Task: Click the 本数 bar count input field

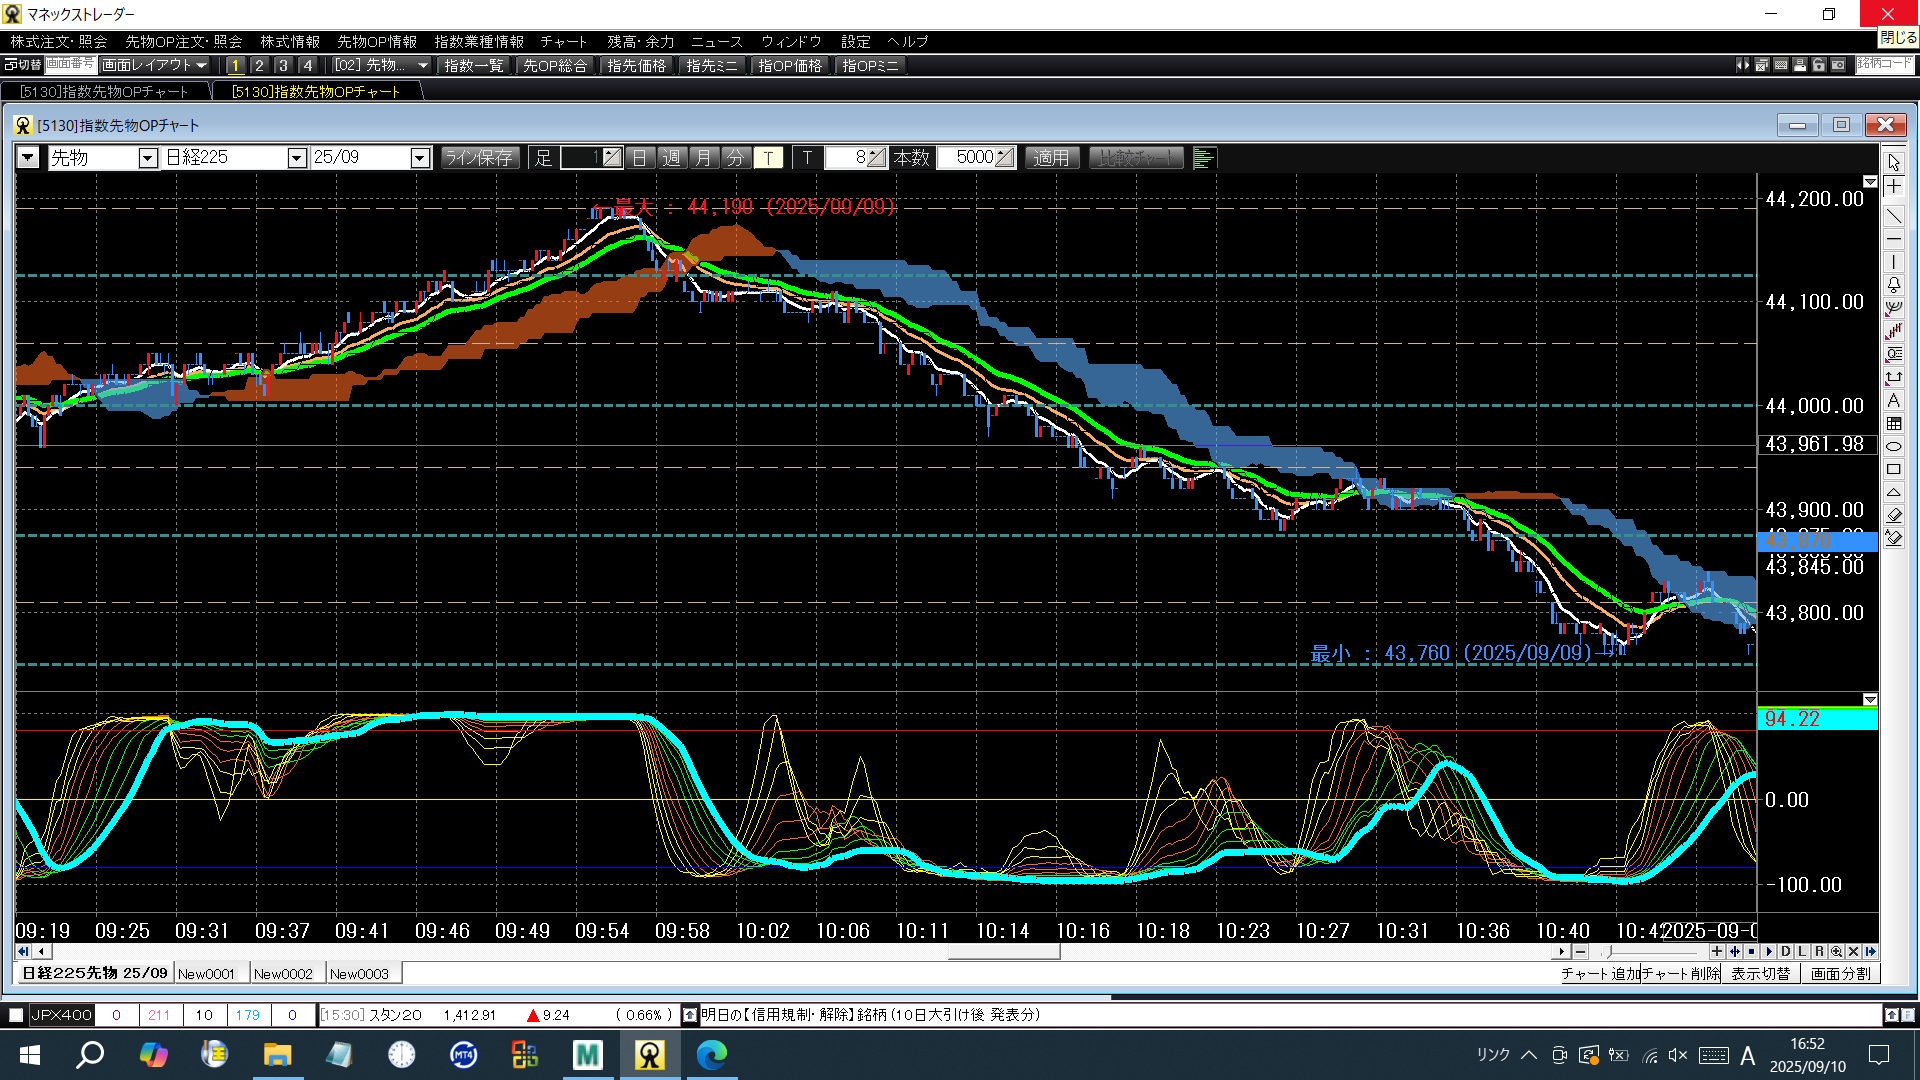Action: point(968,158)
